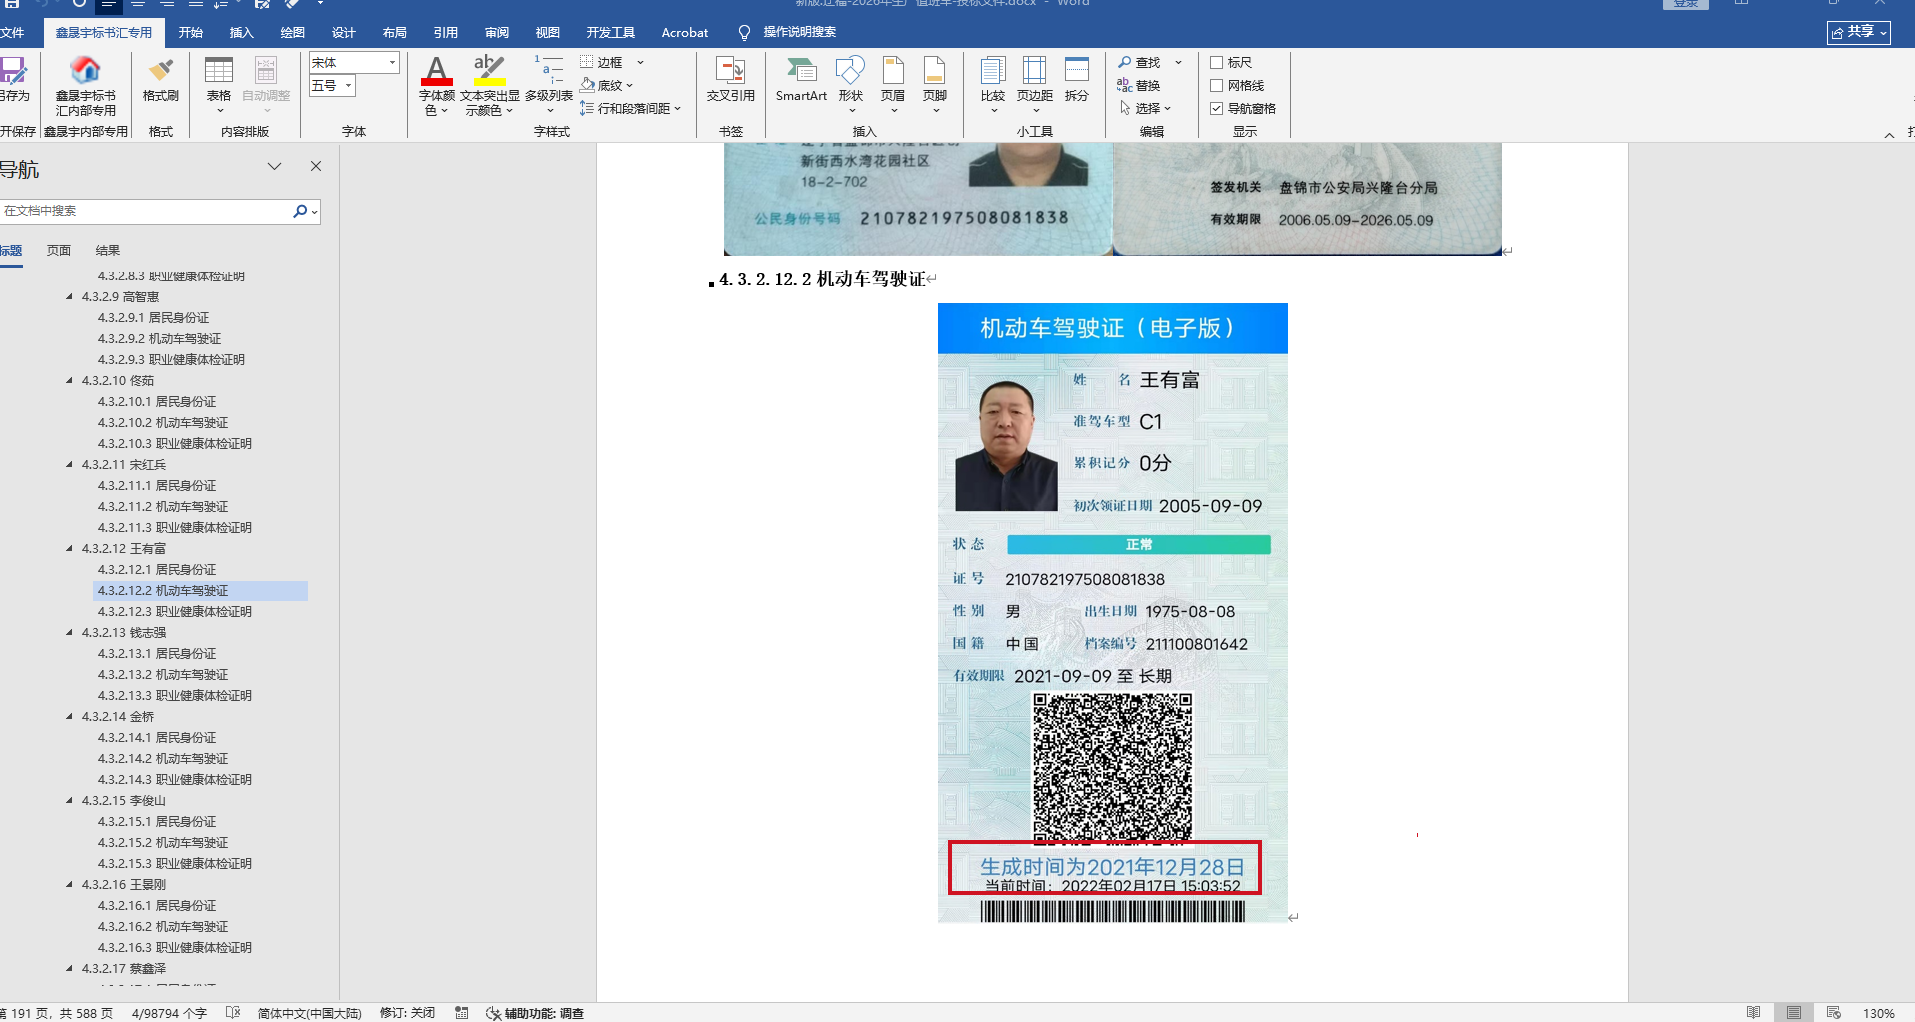Enable the 标尺 ruler checkbox

pos(1217,62)
